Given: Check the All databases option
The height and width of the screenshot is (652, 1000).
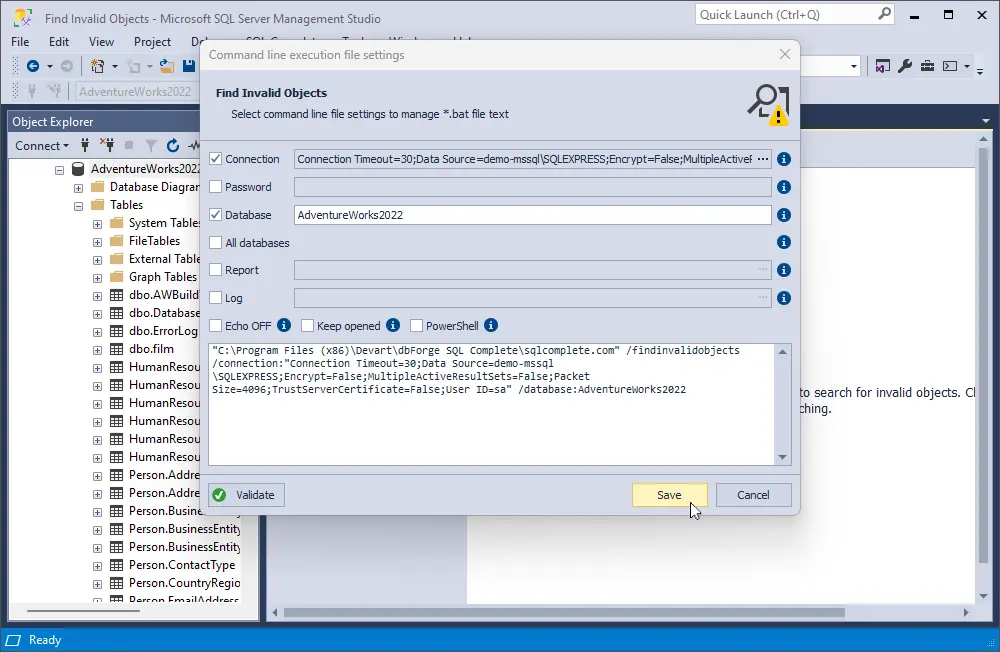Looking at the screenshot, I should pos(216,243).
